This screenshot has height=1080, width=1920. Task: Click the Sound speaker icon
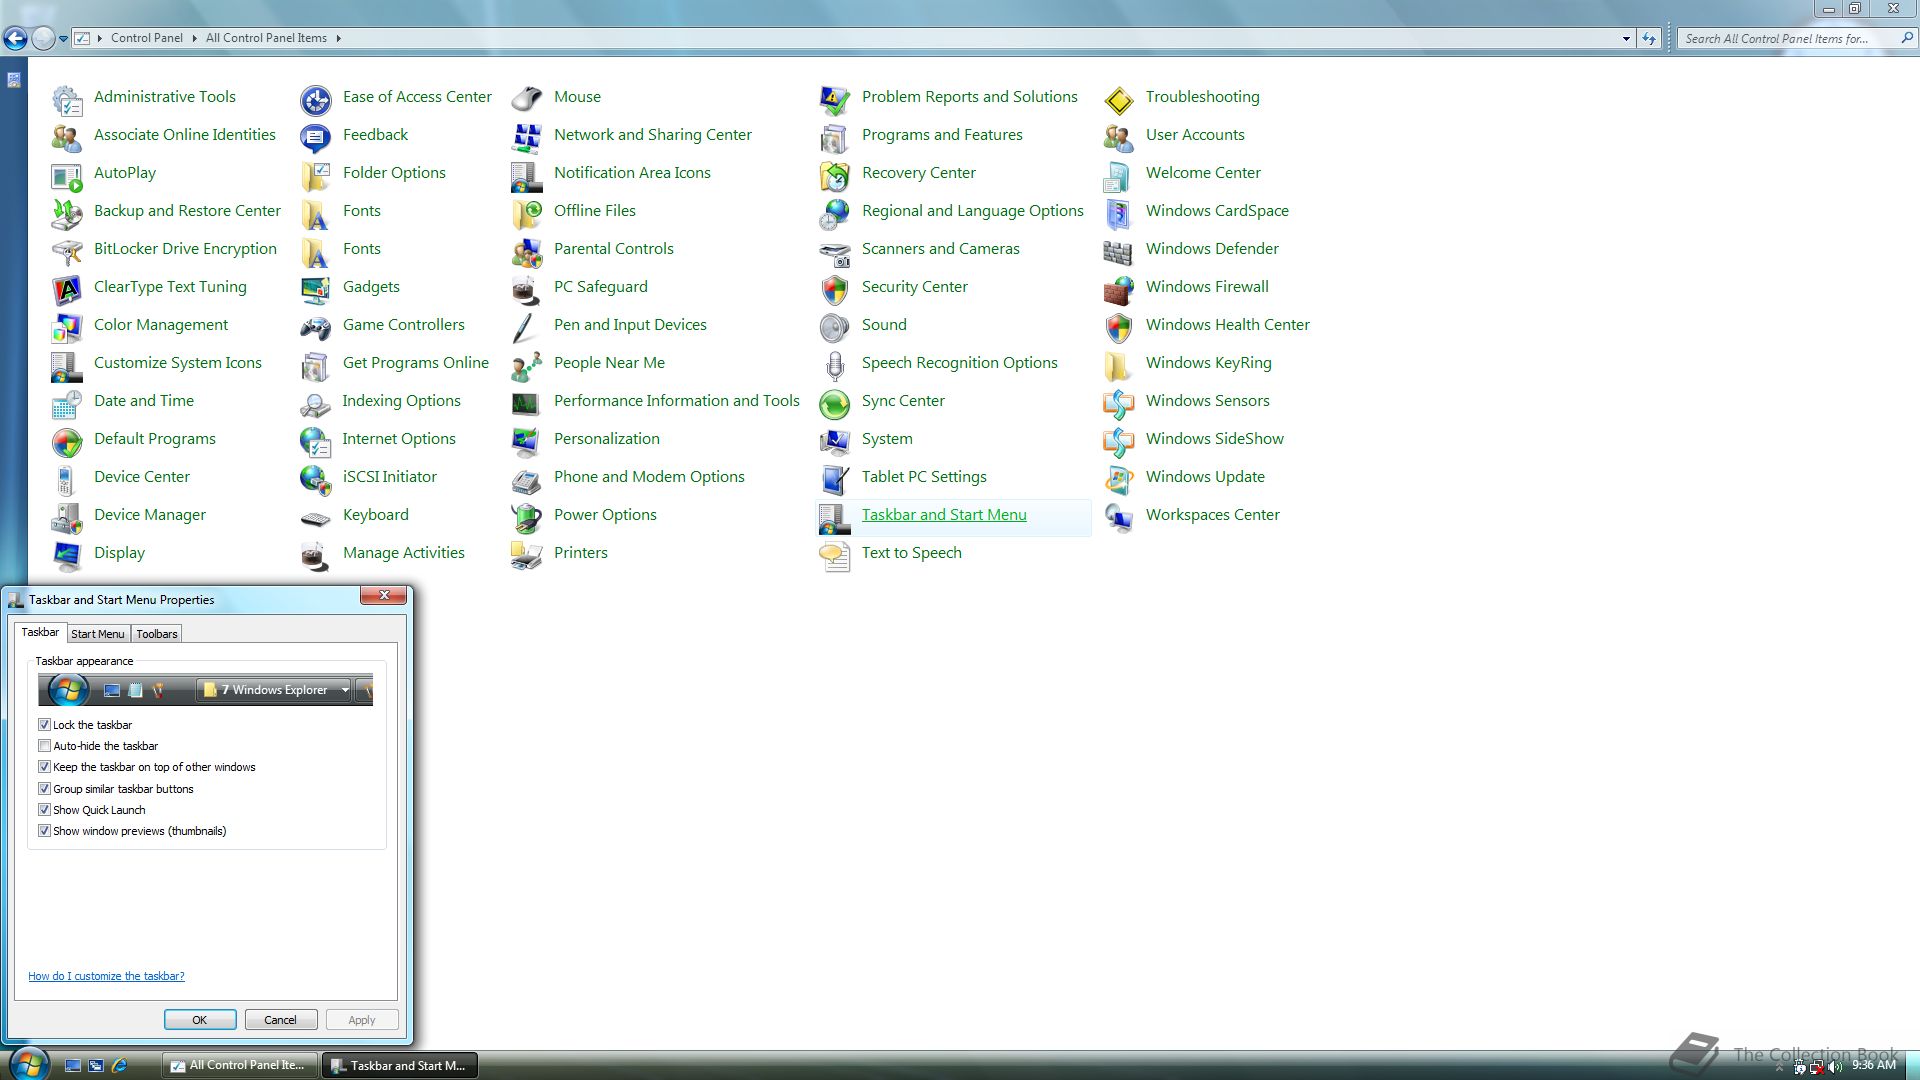tap(834, 327)
